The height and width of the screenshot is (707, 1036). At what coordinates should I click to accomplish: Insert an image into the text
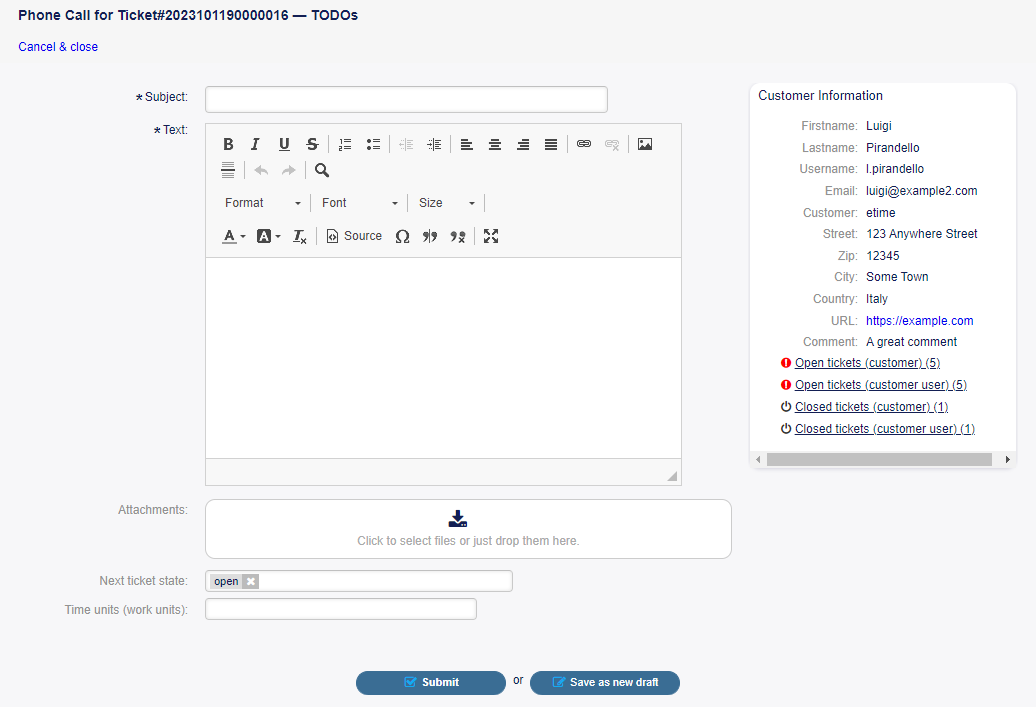pyautogui.click(x=645, y=144)
